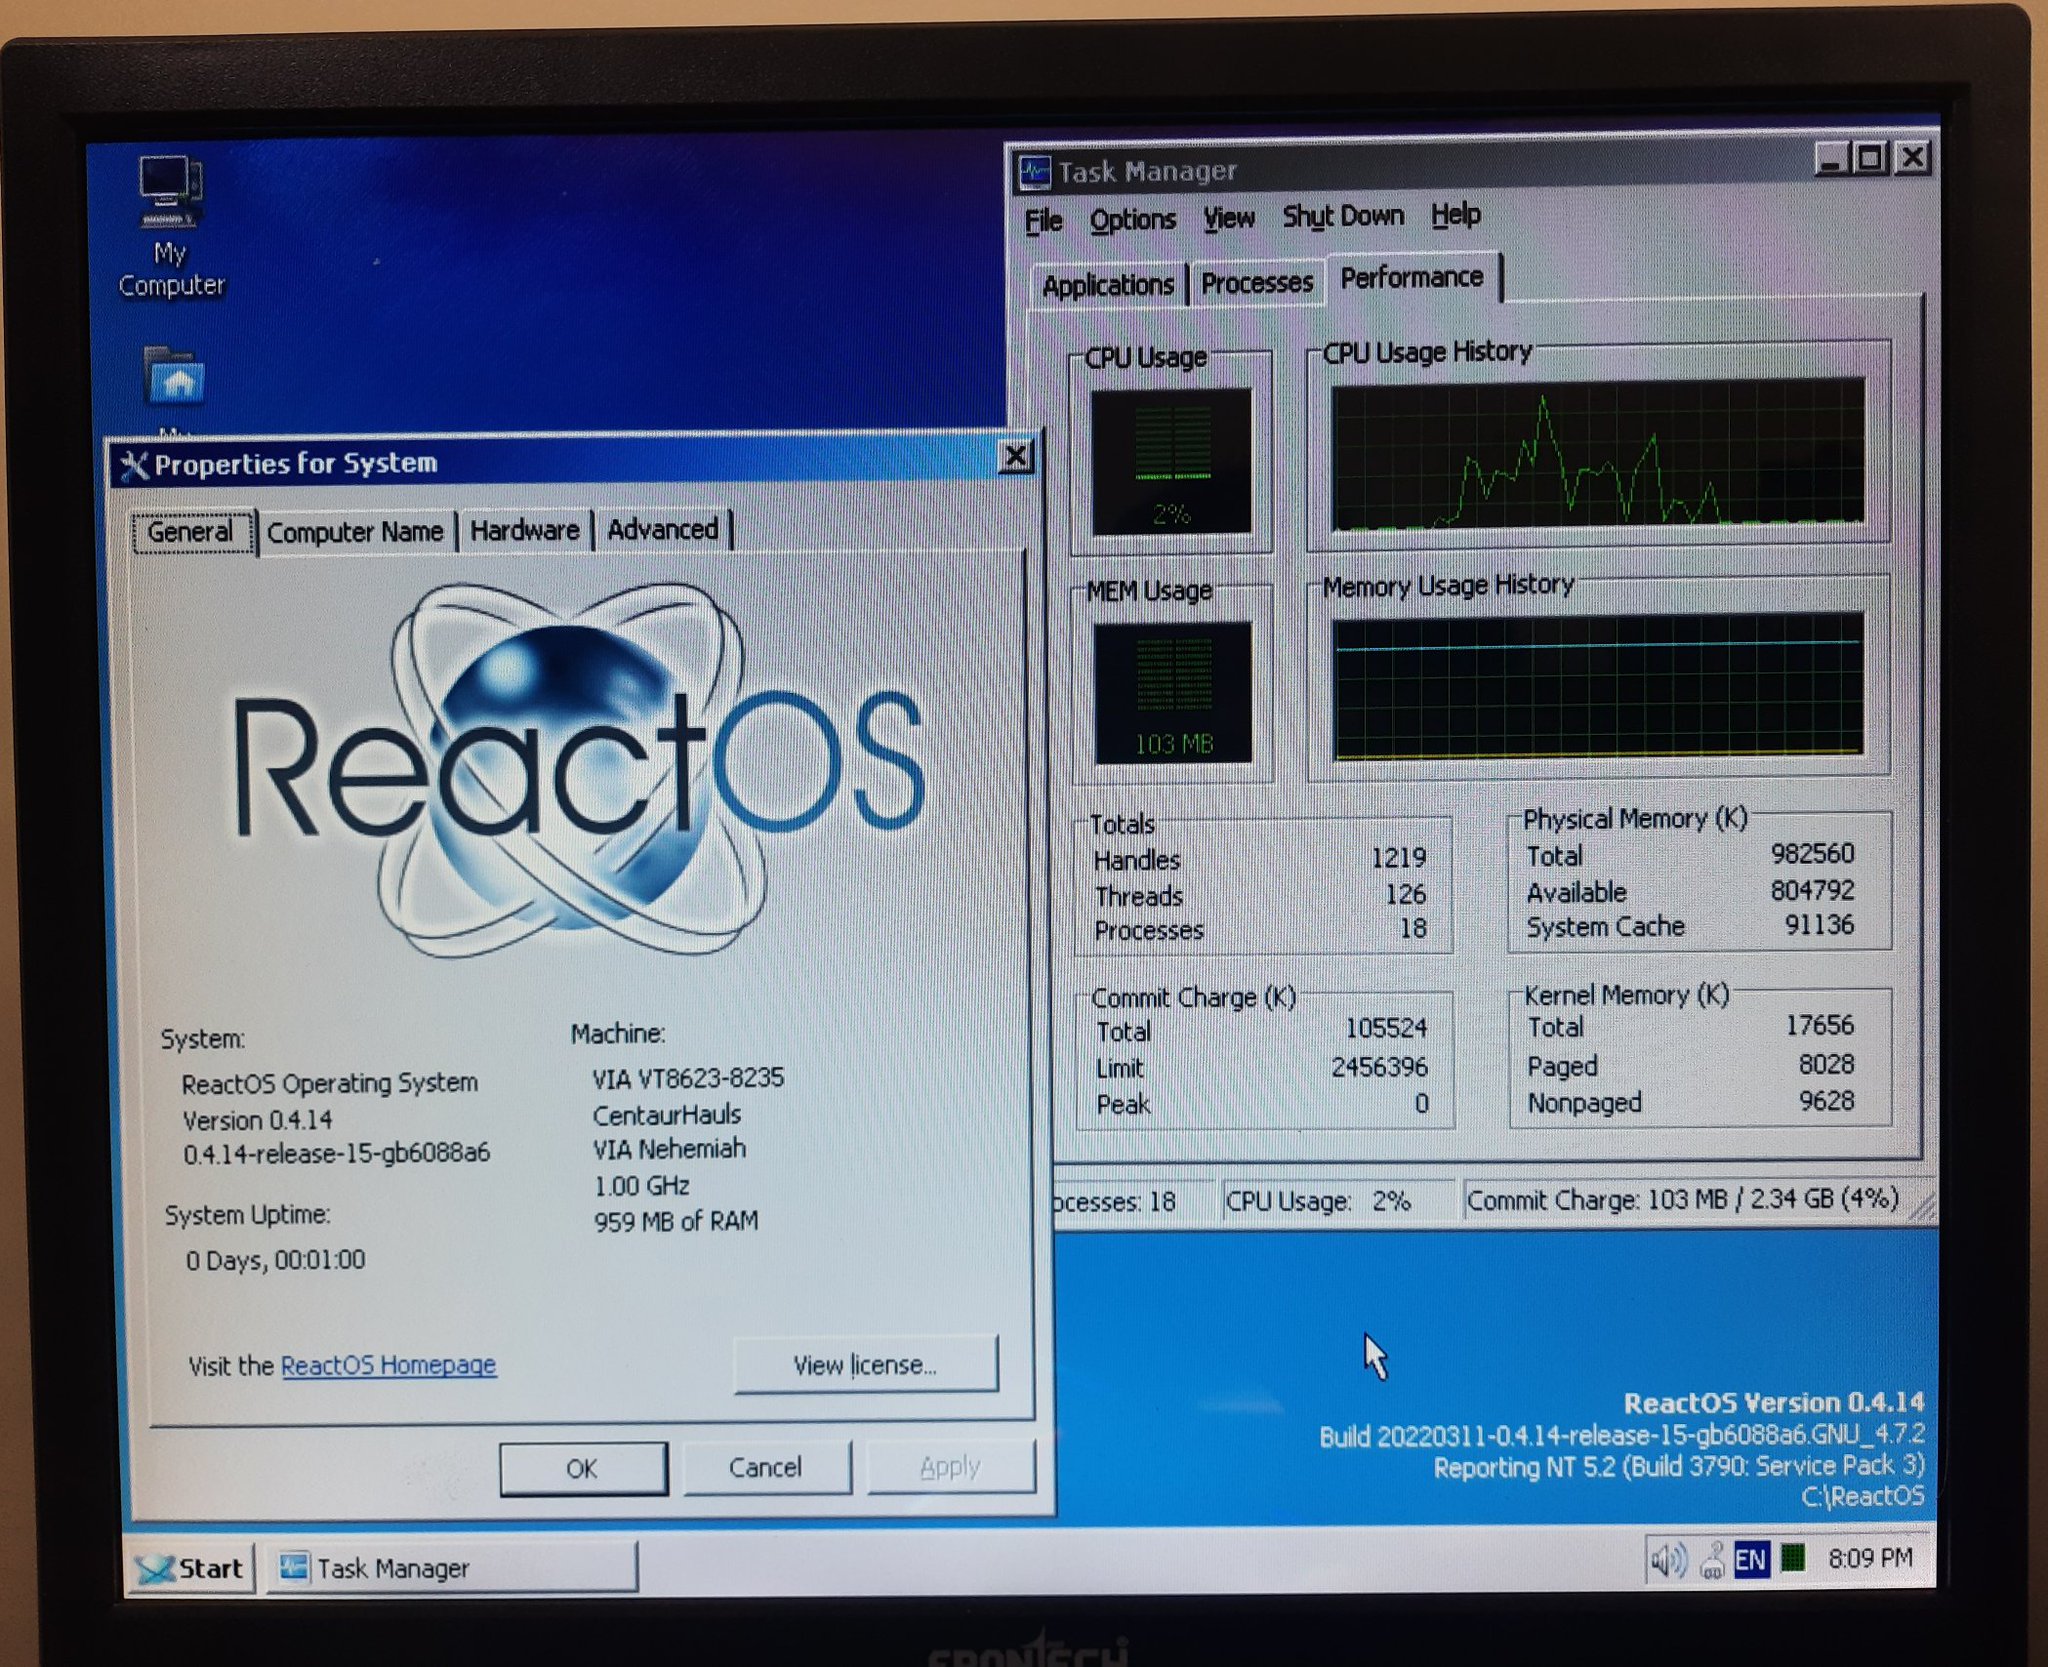Open the Advanced tab in System Properties

(663, 530)
